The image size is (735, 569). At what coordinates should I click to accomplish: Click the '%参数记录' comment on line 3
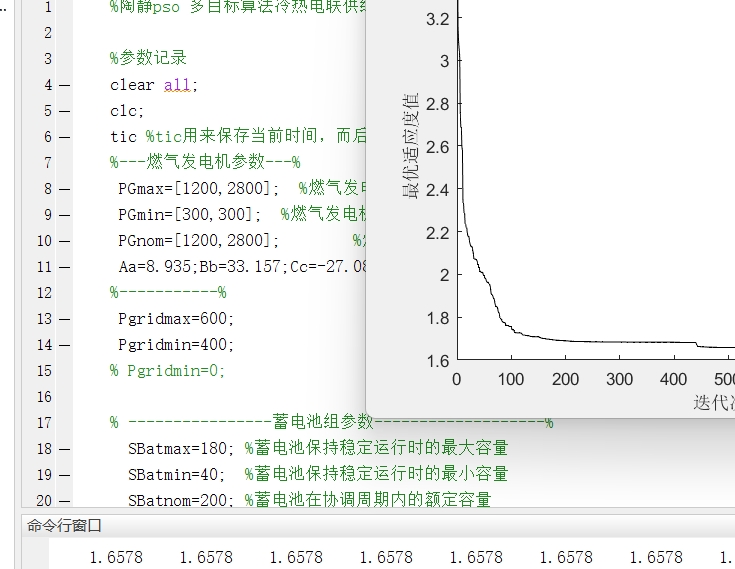(148, 58)
